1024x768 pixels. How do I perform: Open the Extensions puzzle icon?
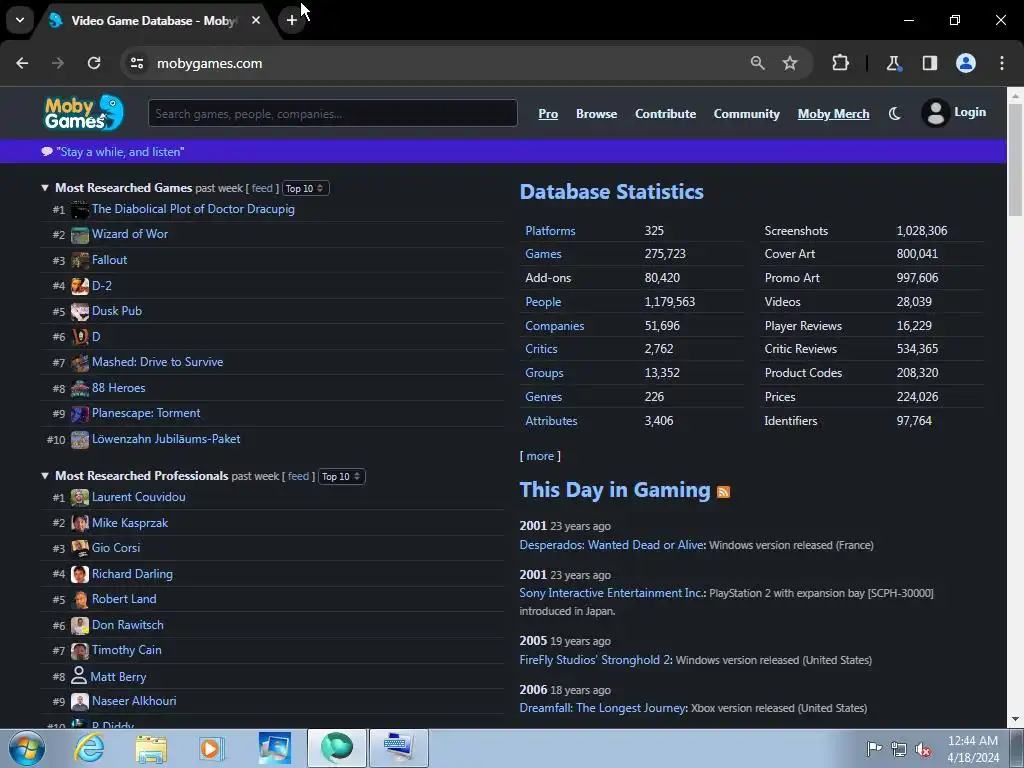pos(840,63)
